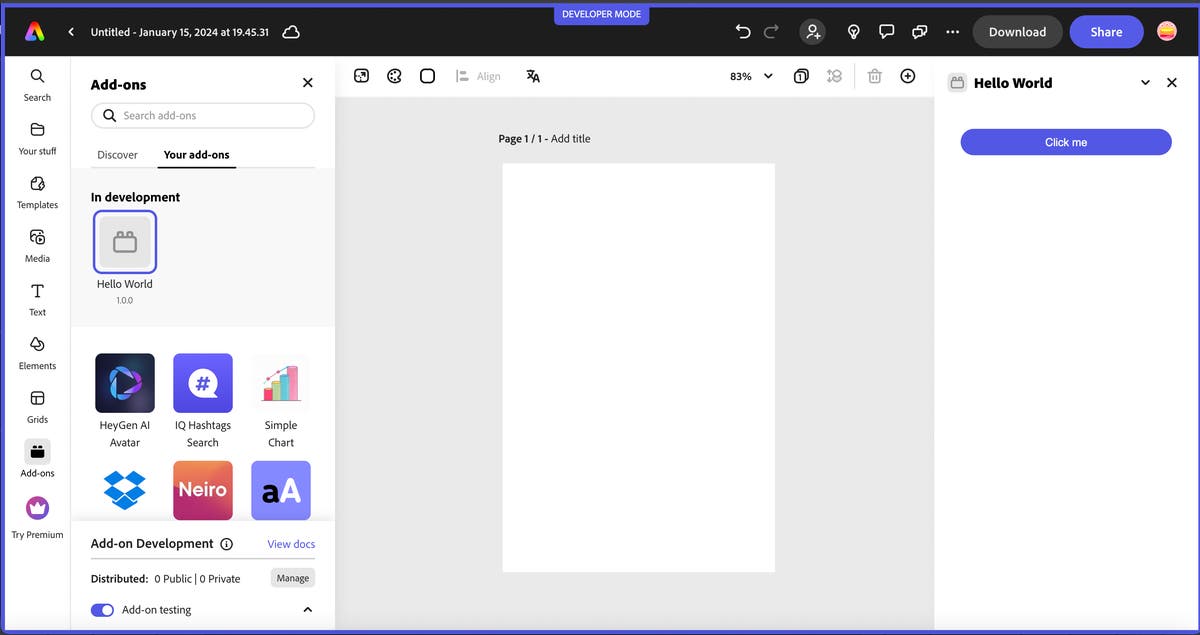Viewport: 1200px width, 635px height.
Task: Select Add-ons in the sidebar
Action: (37, 460)
